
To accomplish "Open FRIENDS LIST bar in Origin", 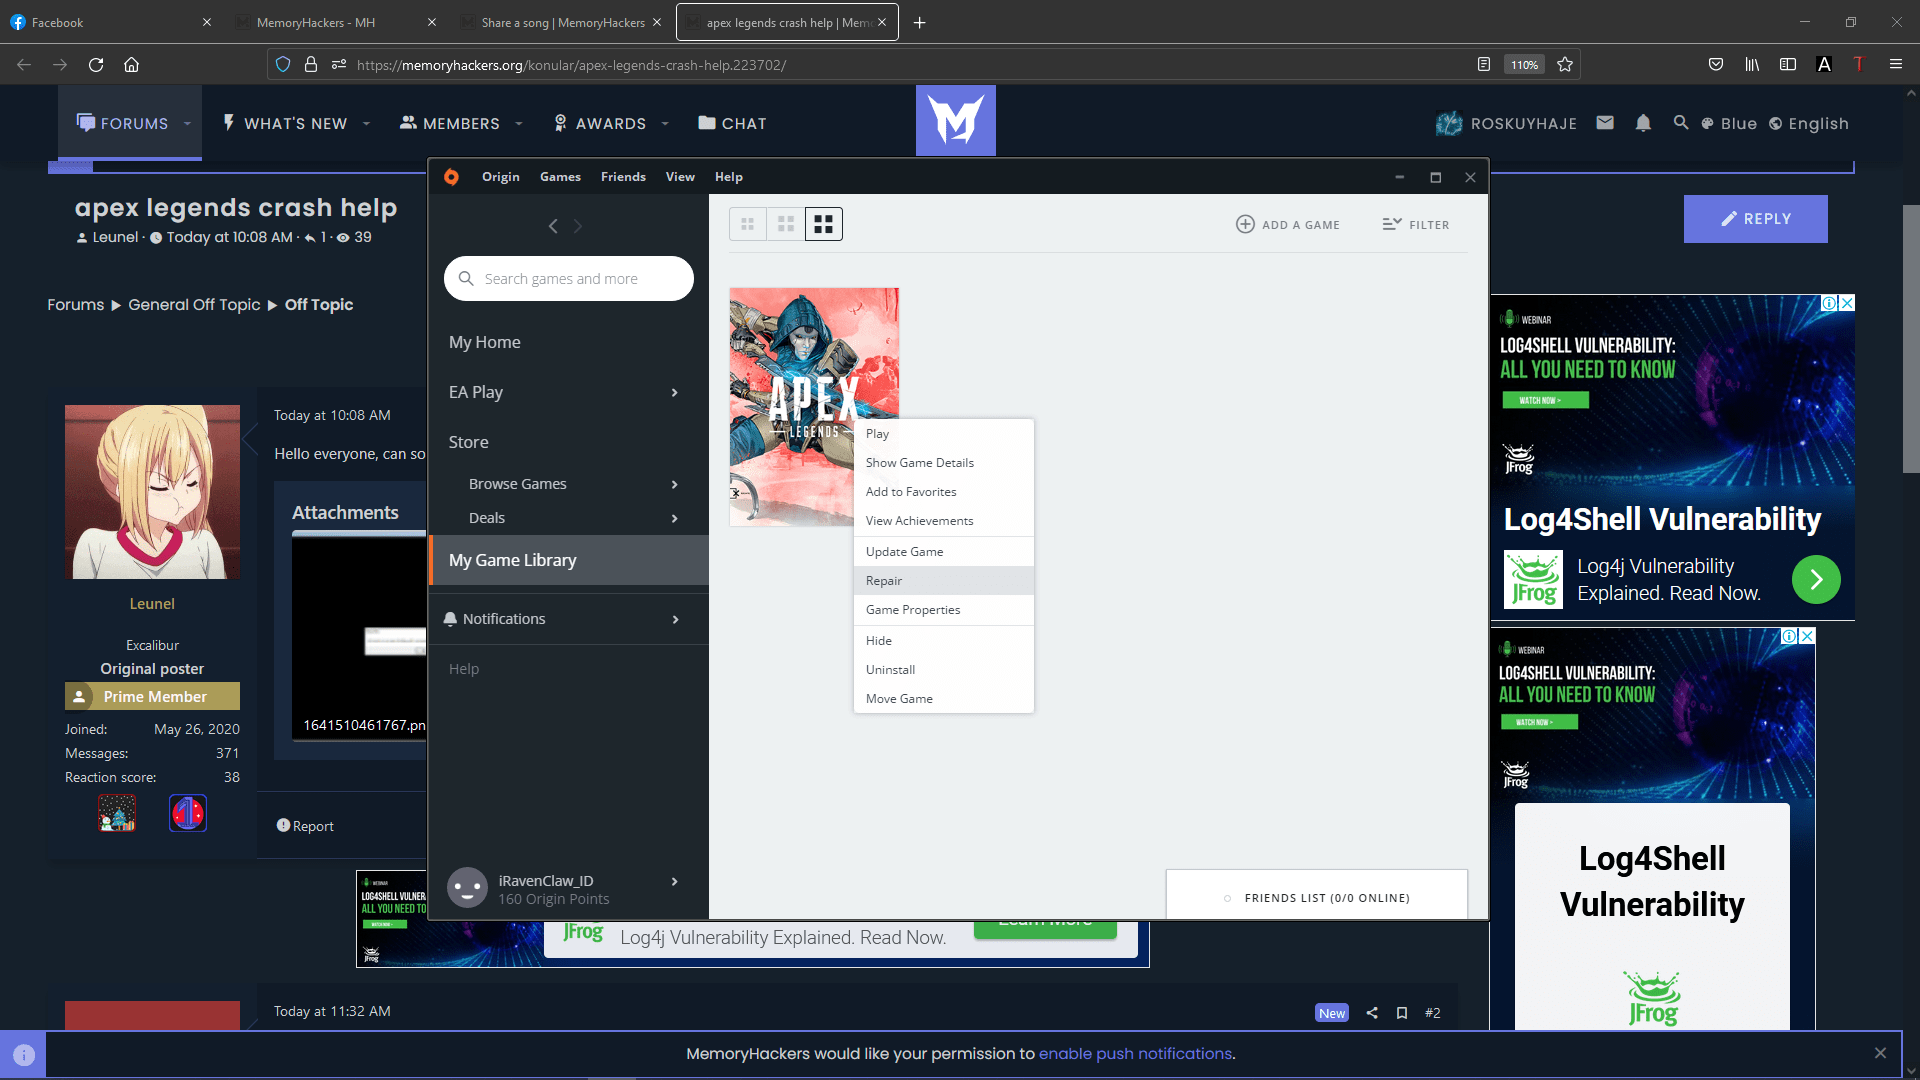I will point(1316,895).
